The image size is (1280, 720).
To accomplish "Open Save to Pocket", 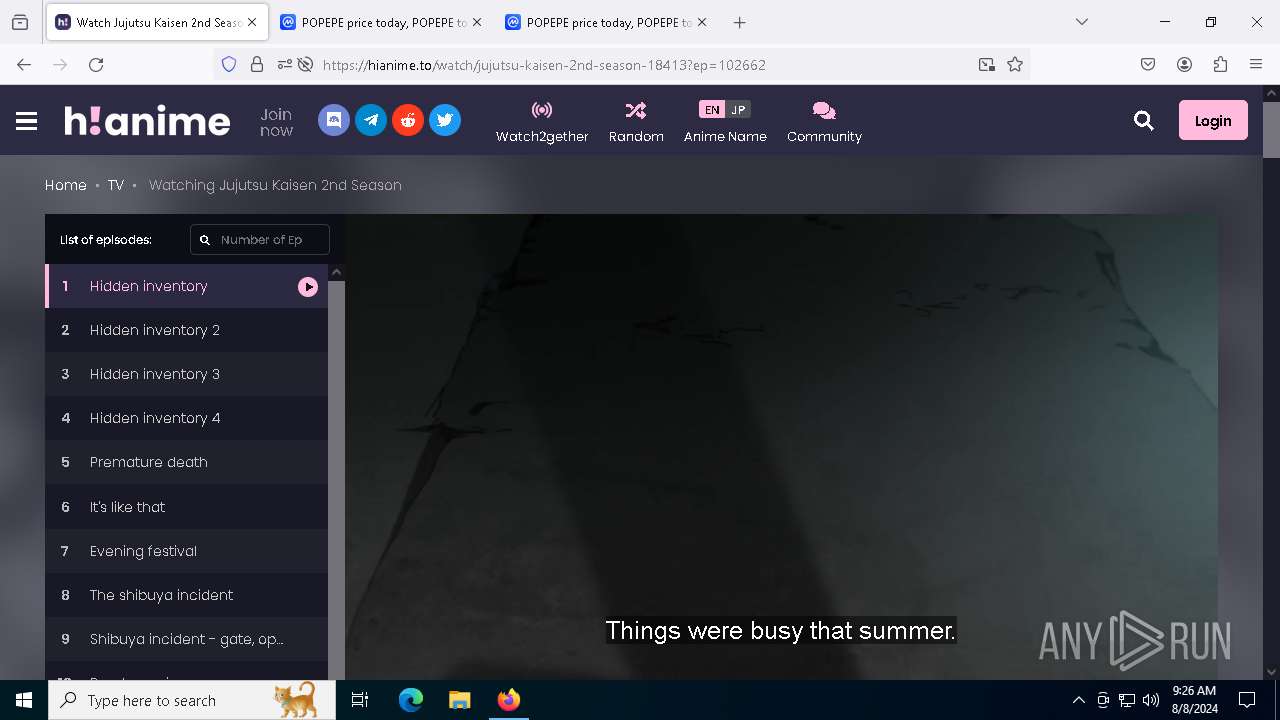I will [x=1148, y=64].
